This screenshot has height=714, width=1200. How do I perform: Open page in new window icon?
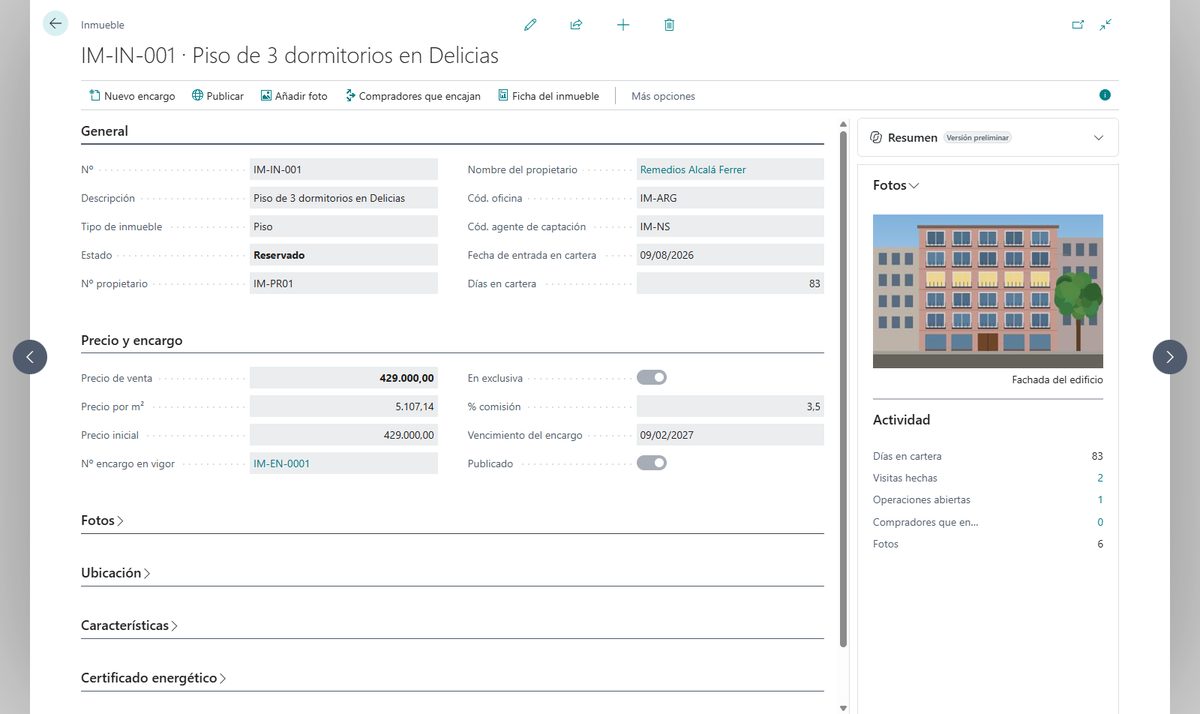click(1078, 24)
